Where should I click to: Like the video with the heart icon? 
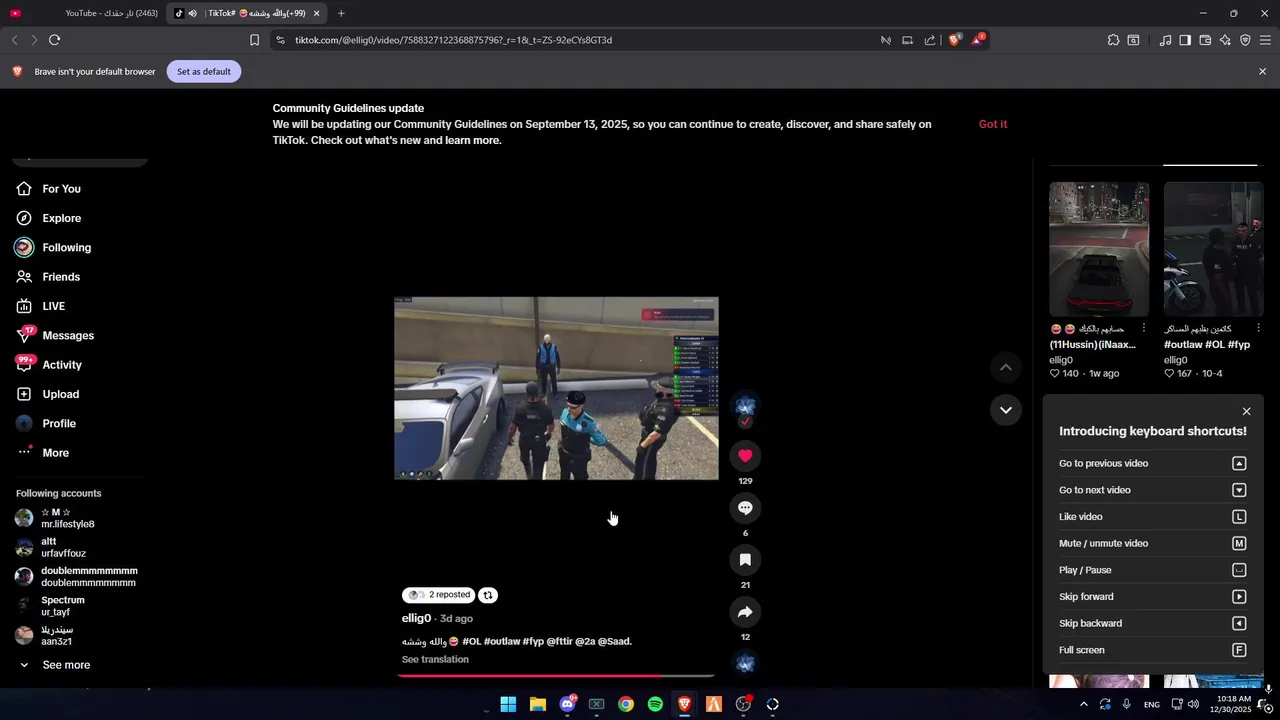[745, 456]
